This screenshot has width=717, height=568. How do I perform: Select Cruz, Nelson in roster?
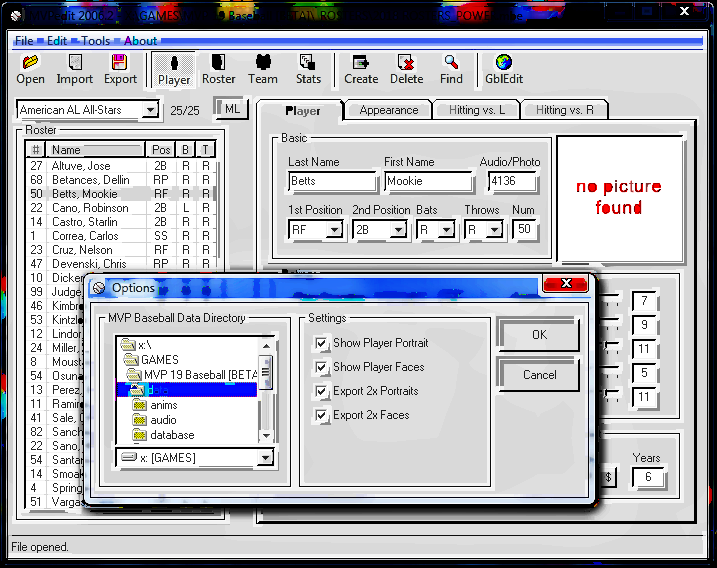120,250
